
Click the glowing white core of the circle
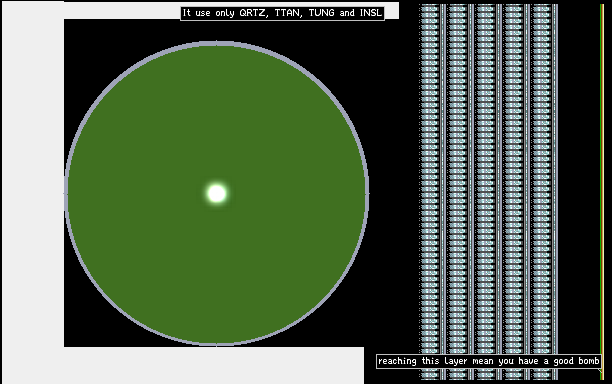217,193
